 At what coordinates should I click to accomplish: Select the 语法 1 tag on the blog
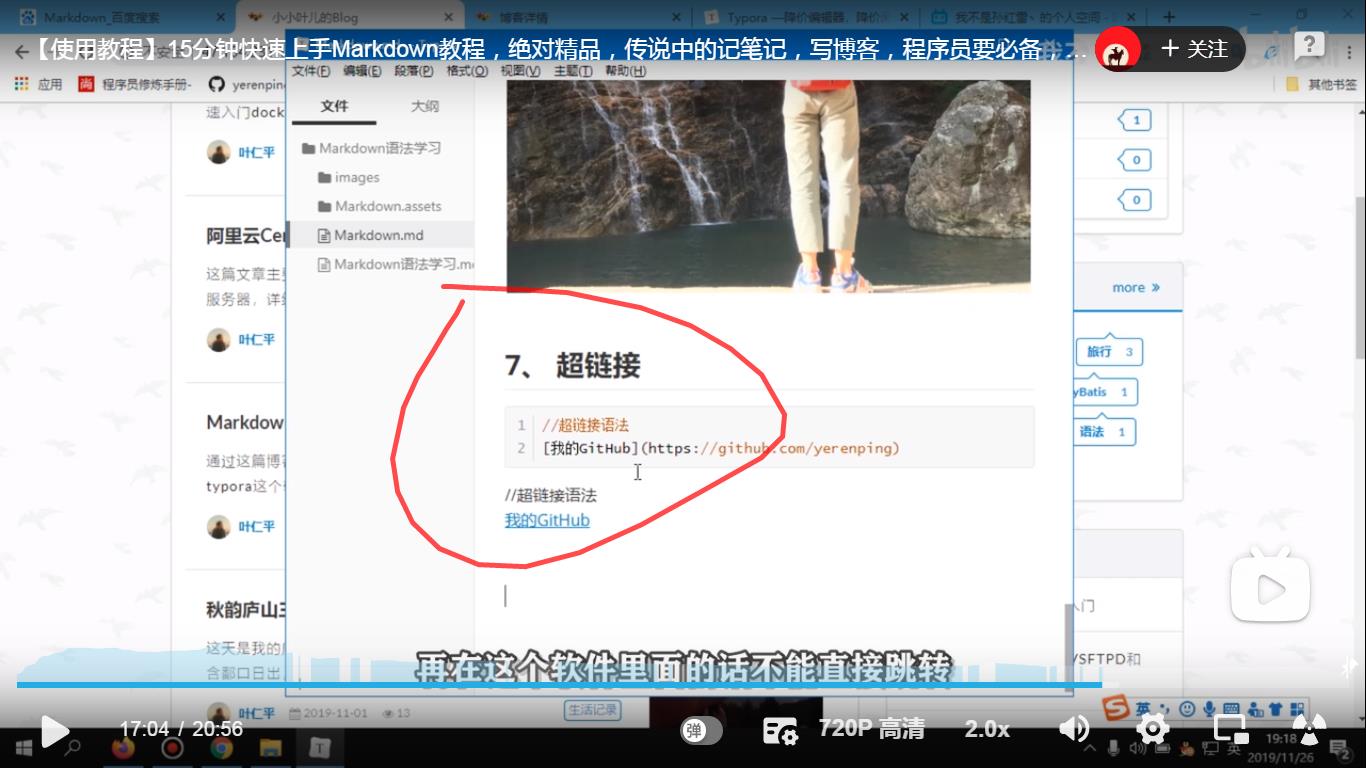click(x=1105, y=432)
